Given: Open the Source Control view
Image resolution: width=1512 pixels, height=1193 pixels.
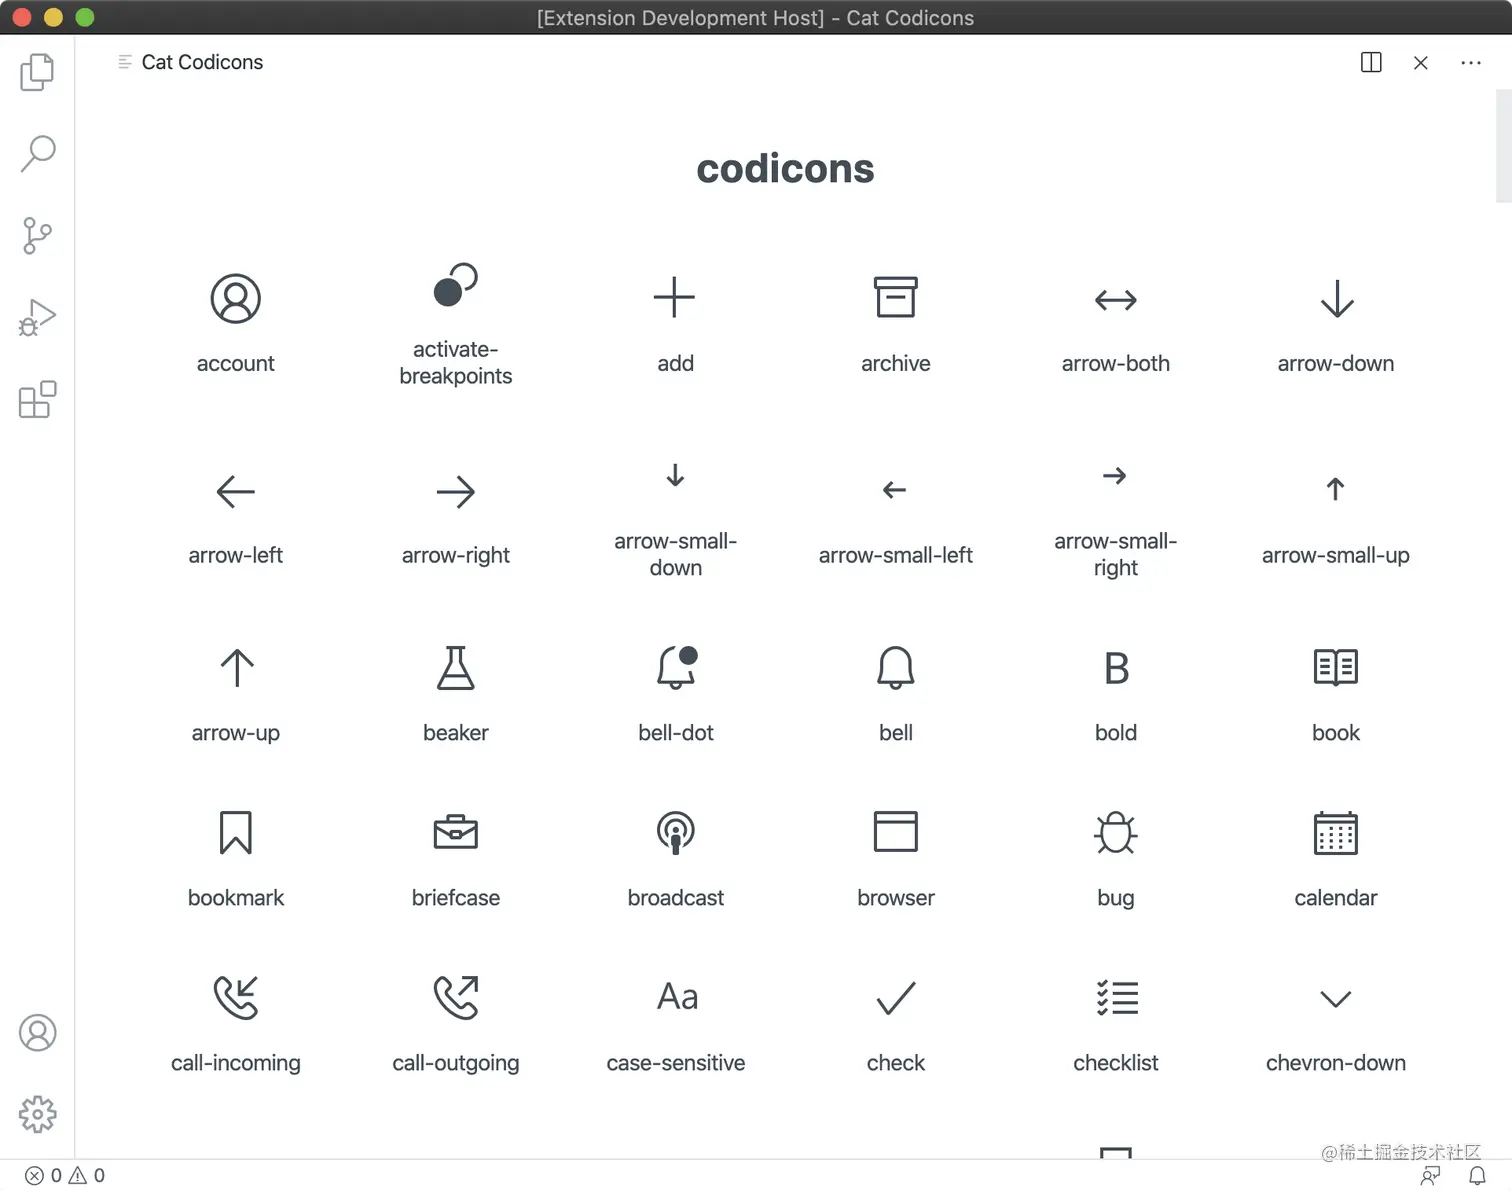Looking at the screenshot, I should point(37,235).
